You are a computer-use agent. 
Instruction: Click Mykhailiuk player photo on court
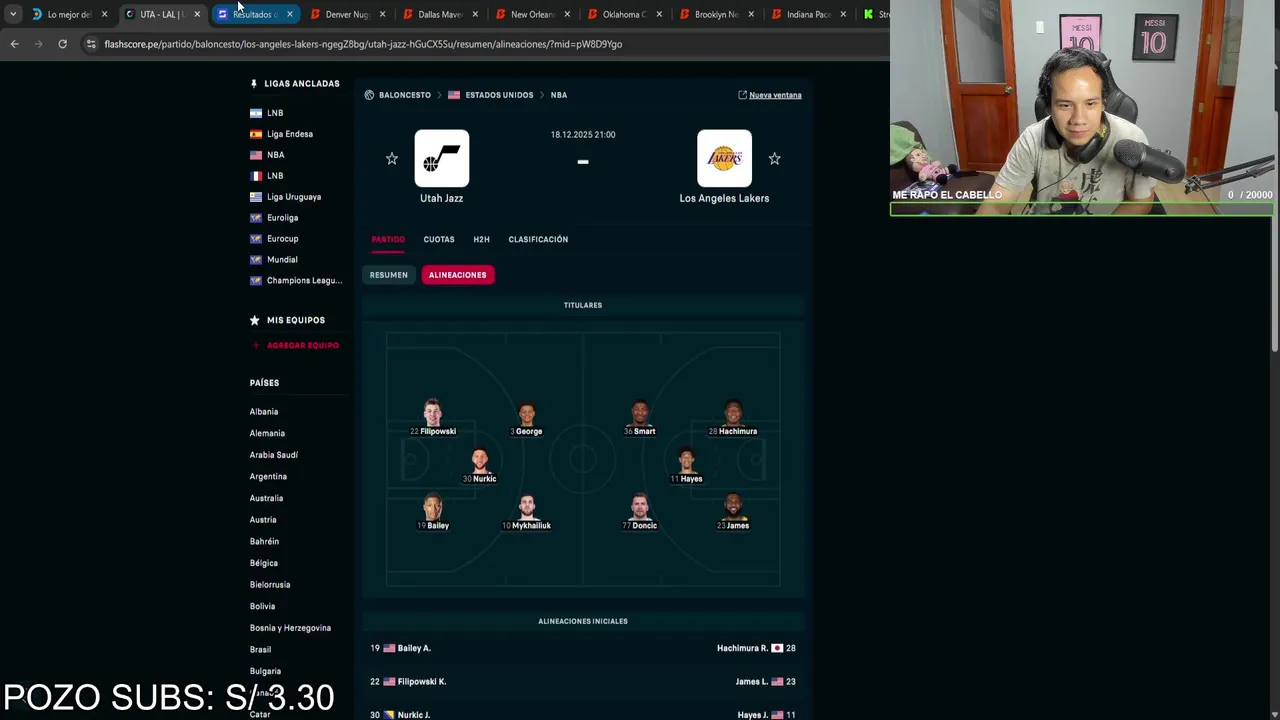pyautogui.click(x=527, y=507)
